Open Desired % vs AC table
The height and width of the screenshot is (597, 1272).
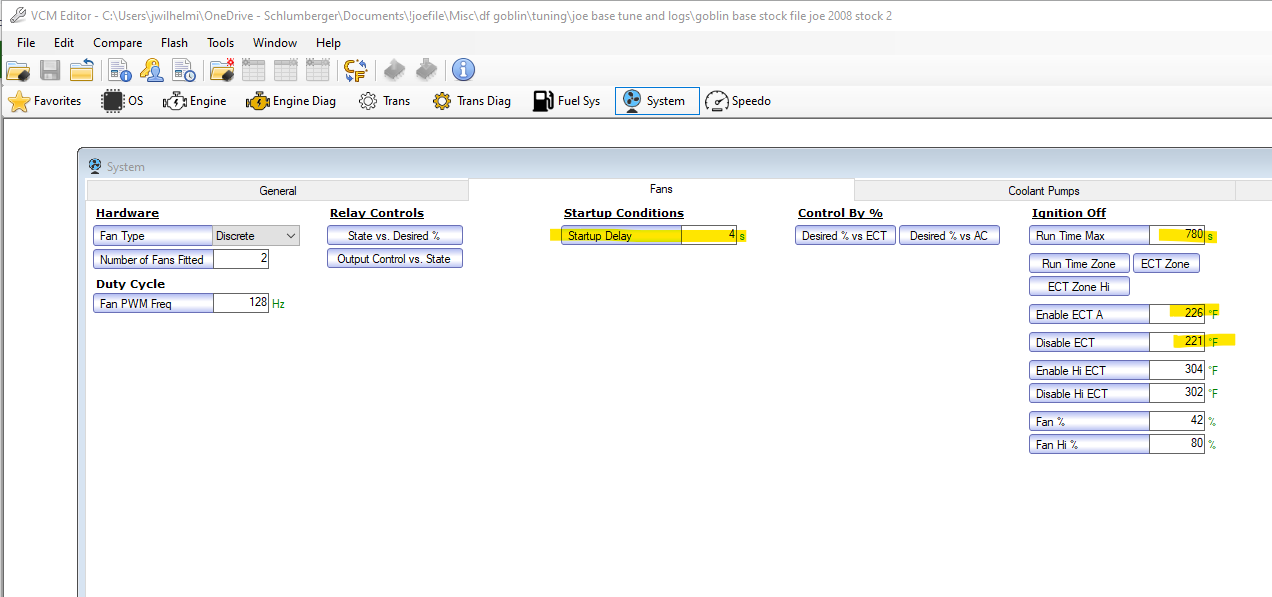tap(949, 236)
